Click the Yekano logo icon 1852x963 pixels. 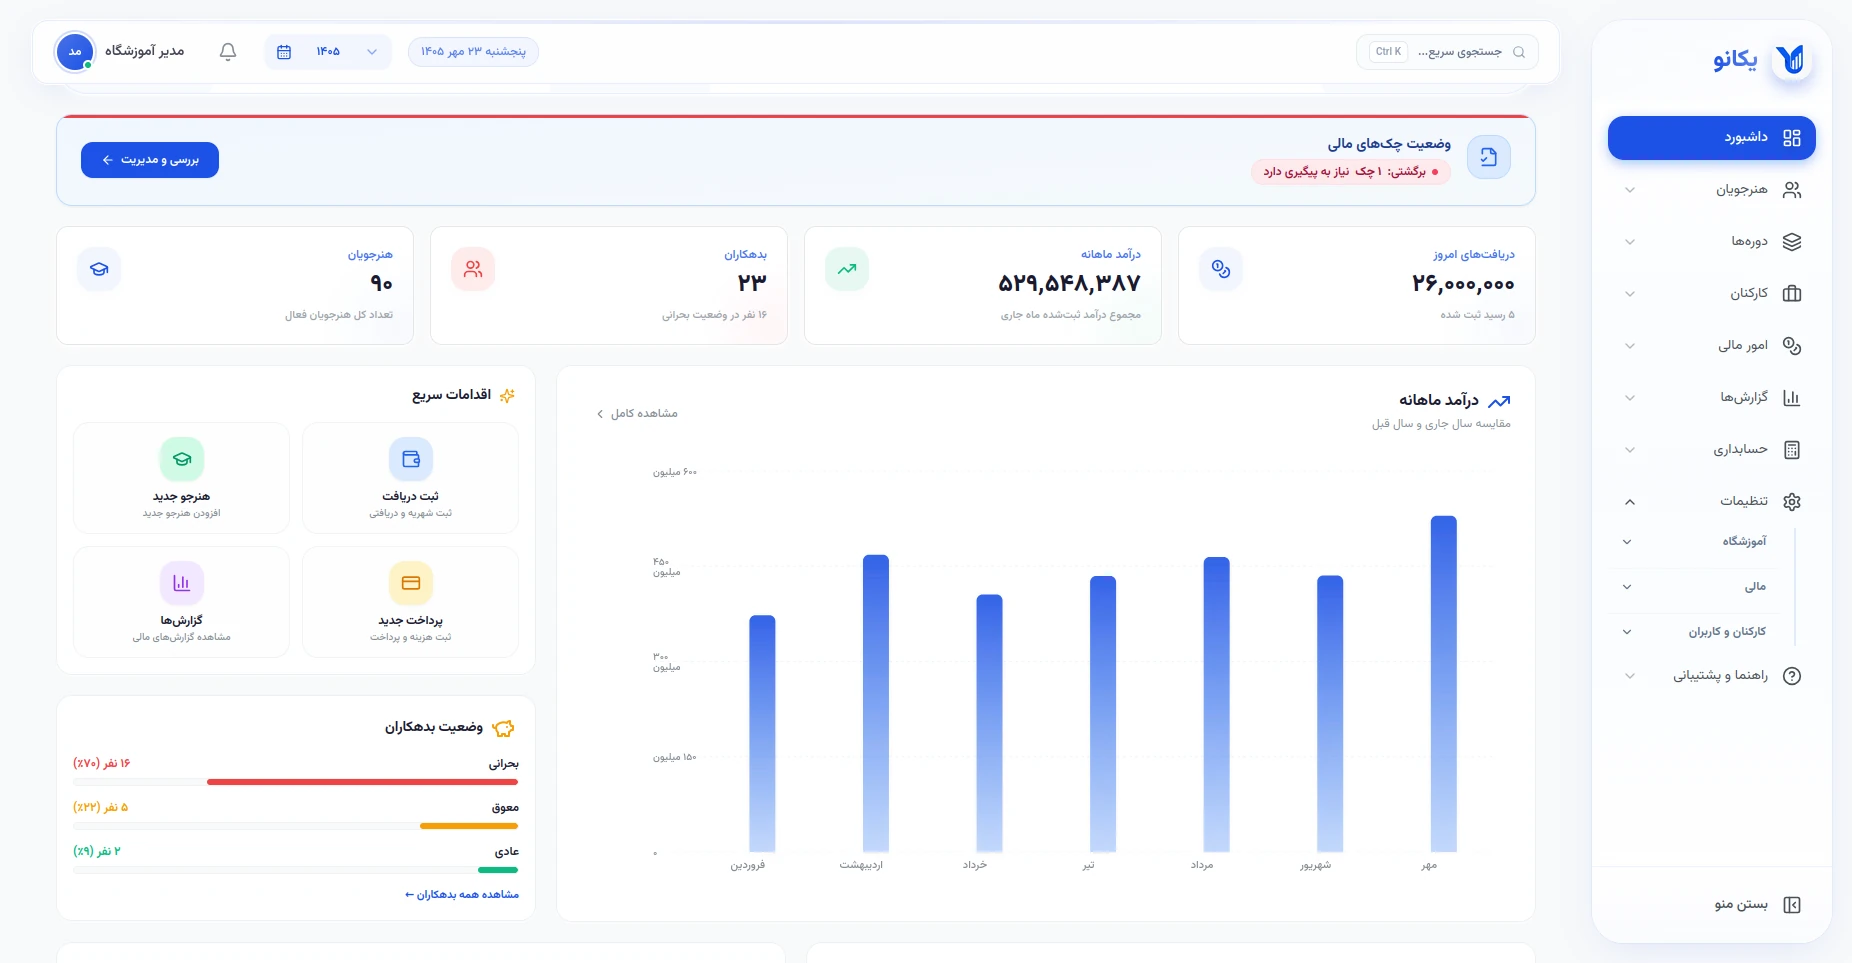pyautogui.click(x=1792, y=60)
